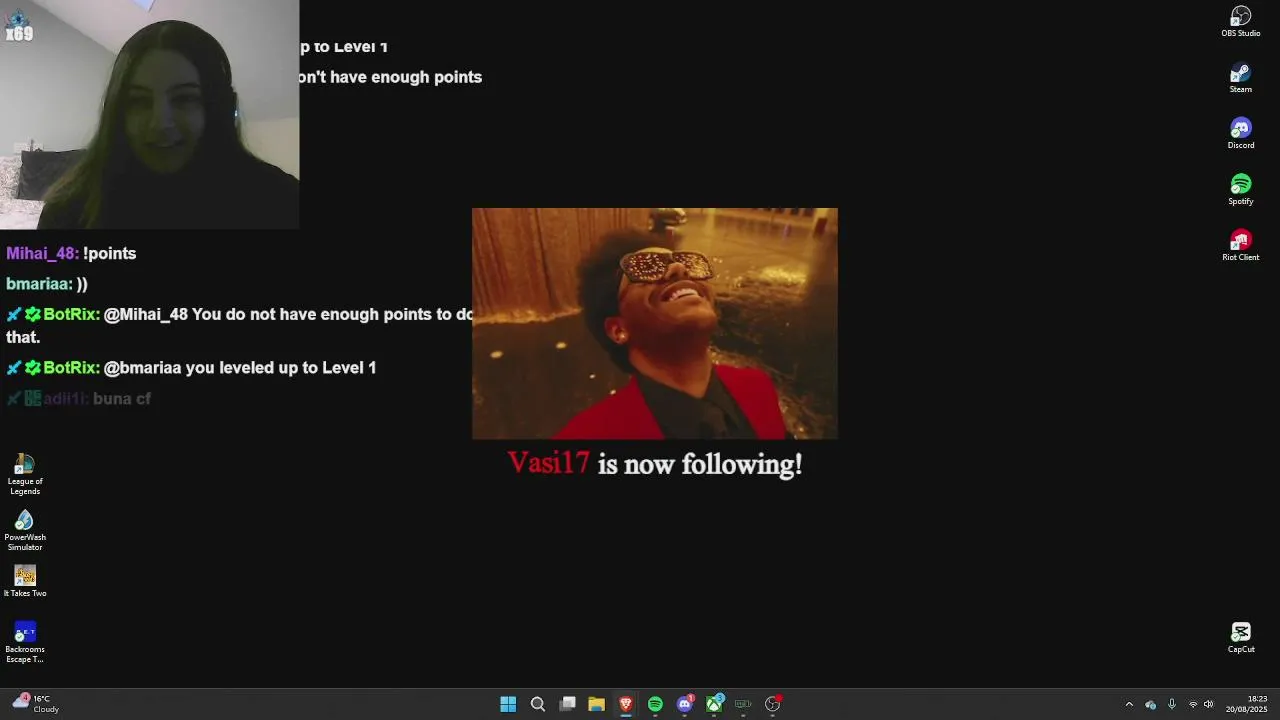The image size is (1280, 720).
Task: Open the weather widget showing 16°C Cloudy
Action: tap(36, 704)
